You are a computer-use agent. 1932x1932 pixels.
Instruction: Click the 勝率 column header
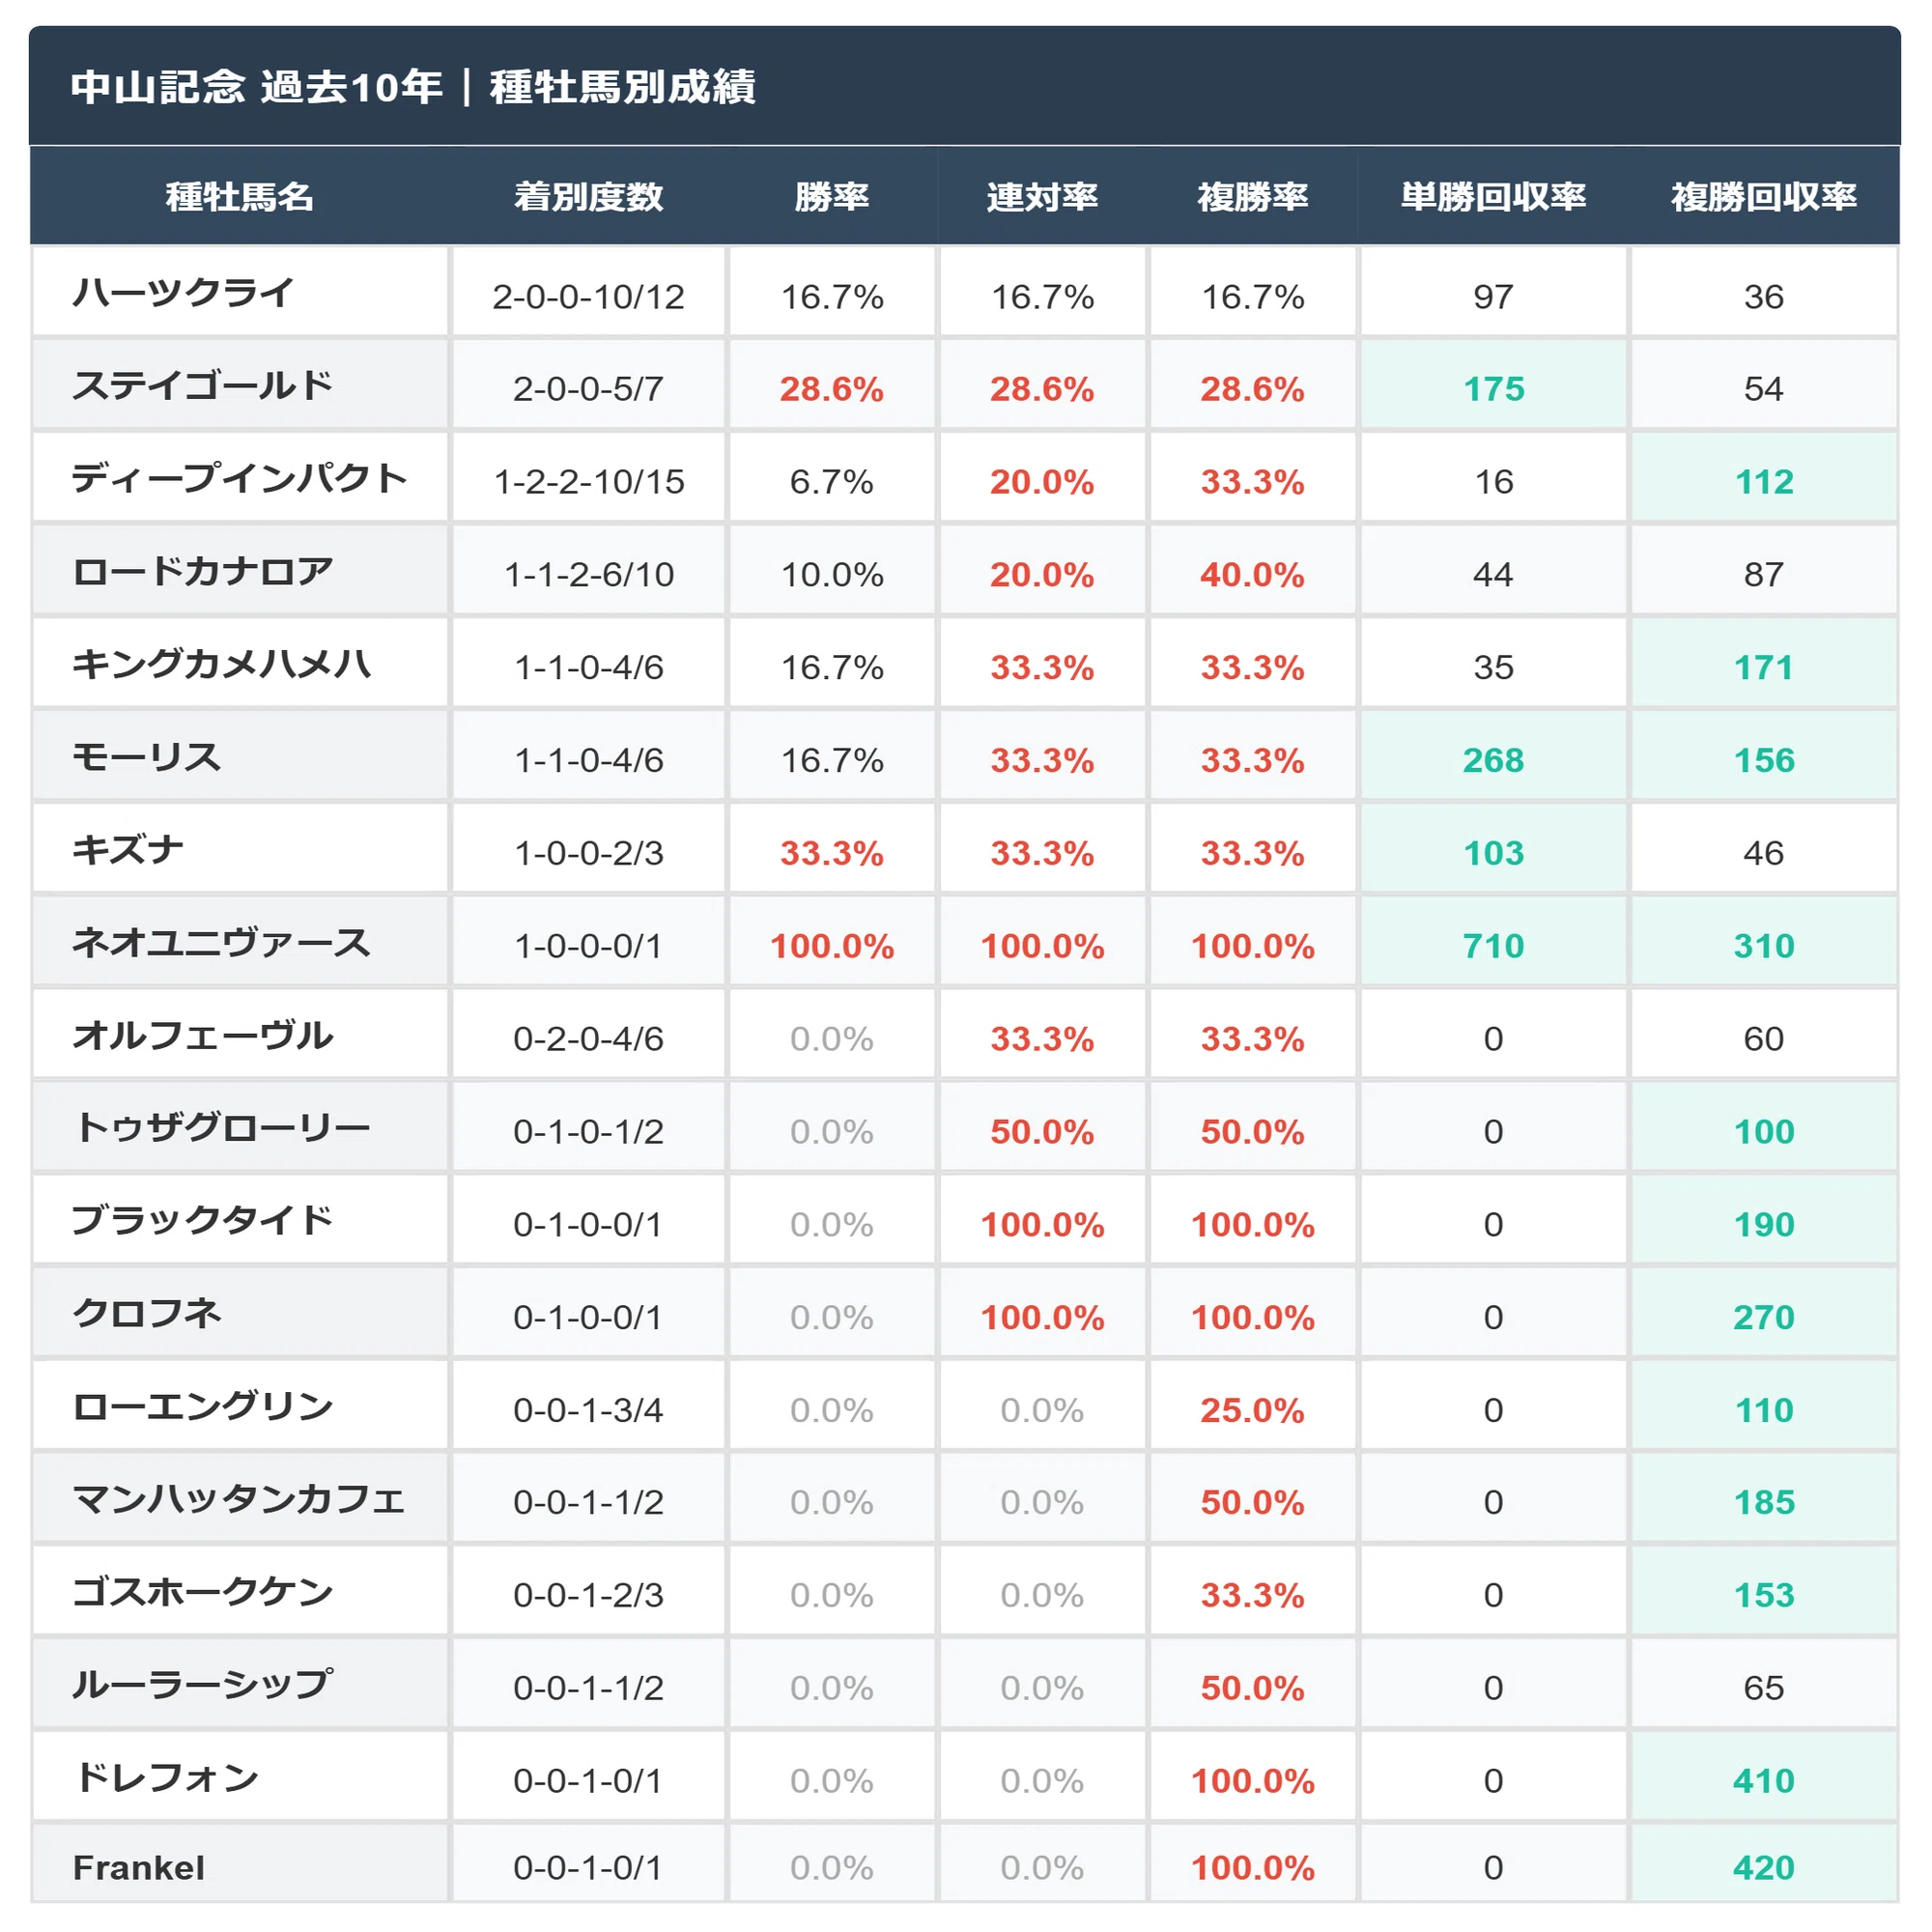point(832,196)
